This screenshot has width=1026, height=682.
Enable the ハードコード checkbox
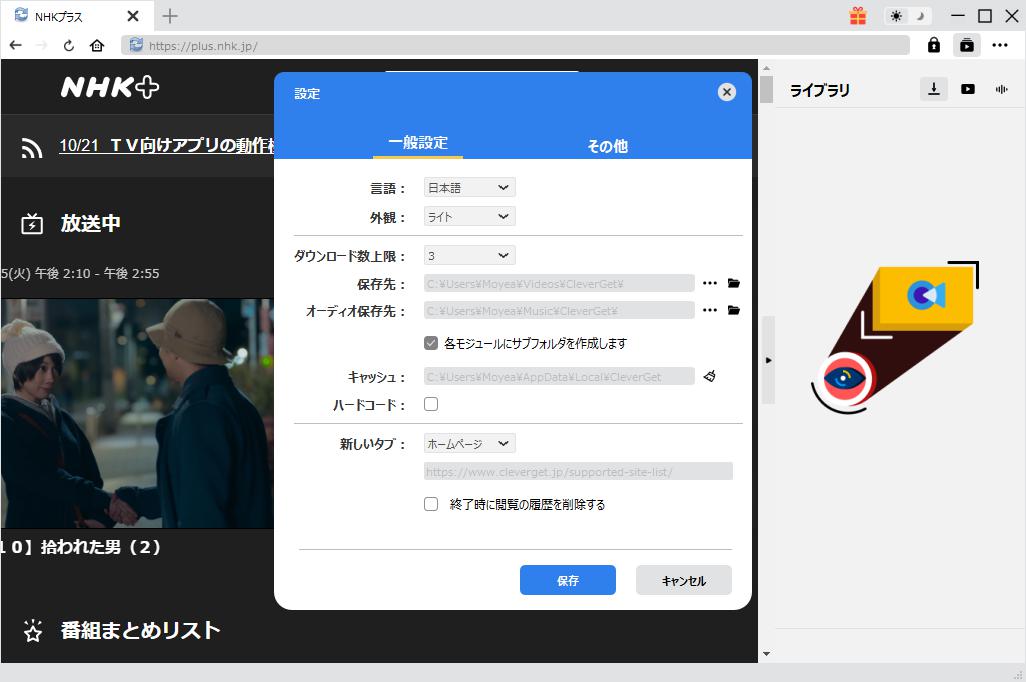click(x=431, y=405)
